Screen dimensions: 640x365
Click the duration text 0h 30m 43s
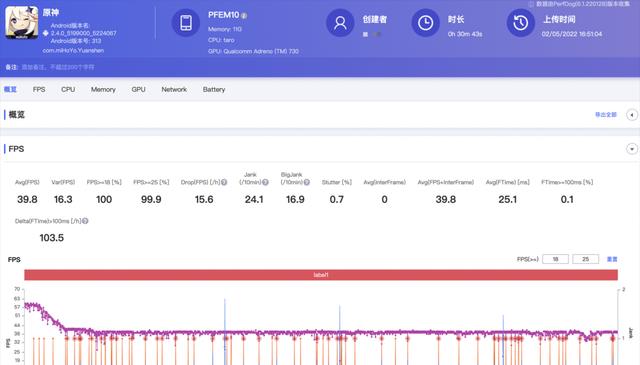(465, 34)
